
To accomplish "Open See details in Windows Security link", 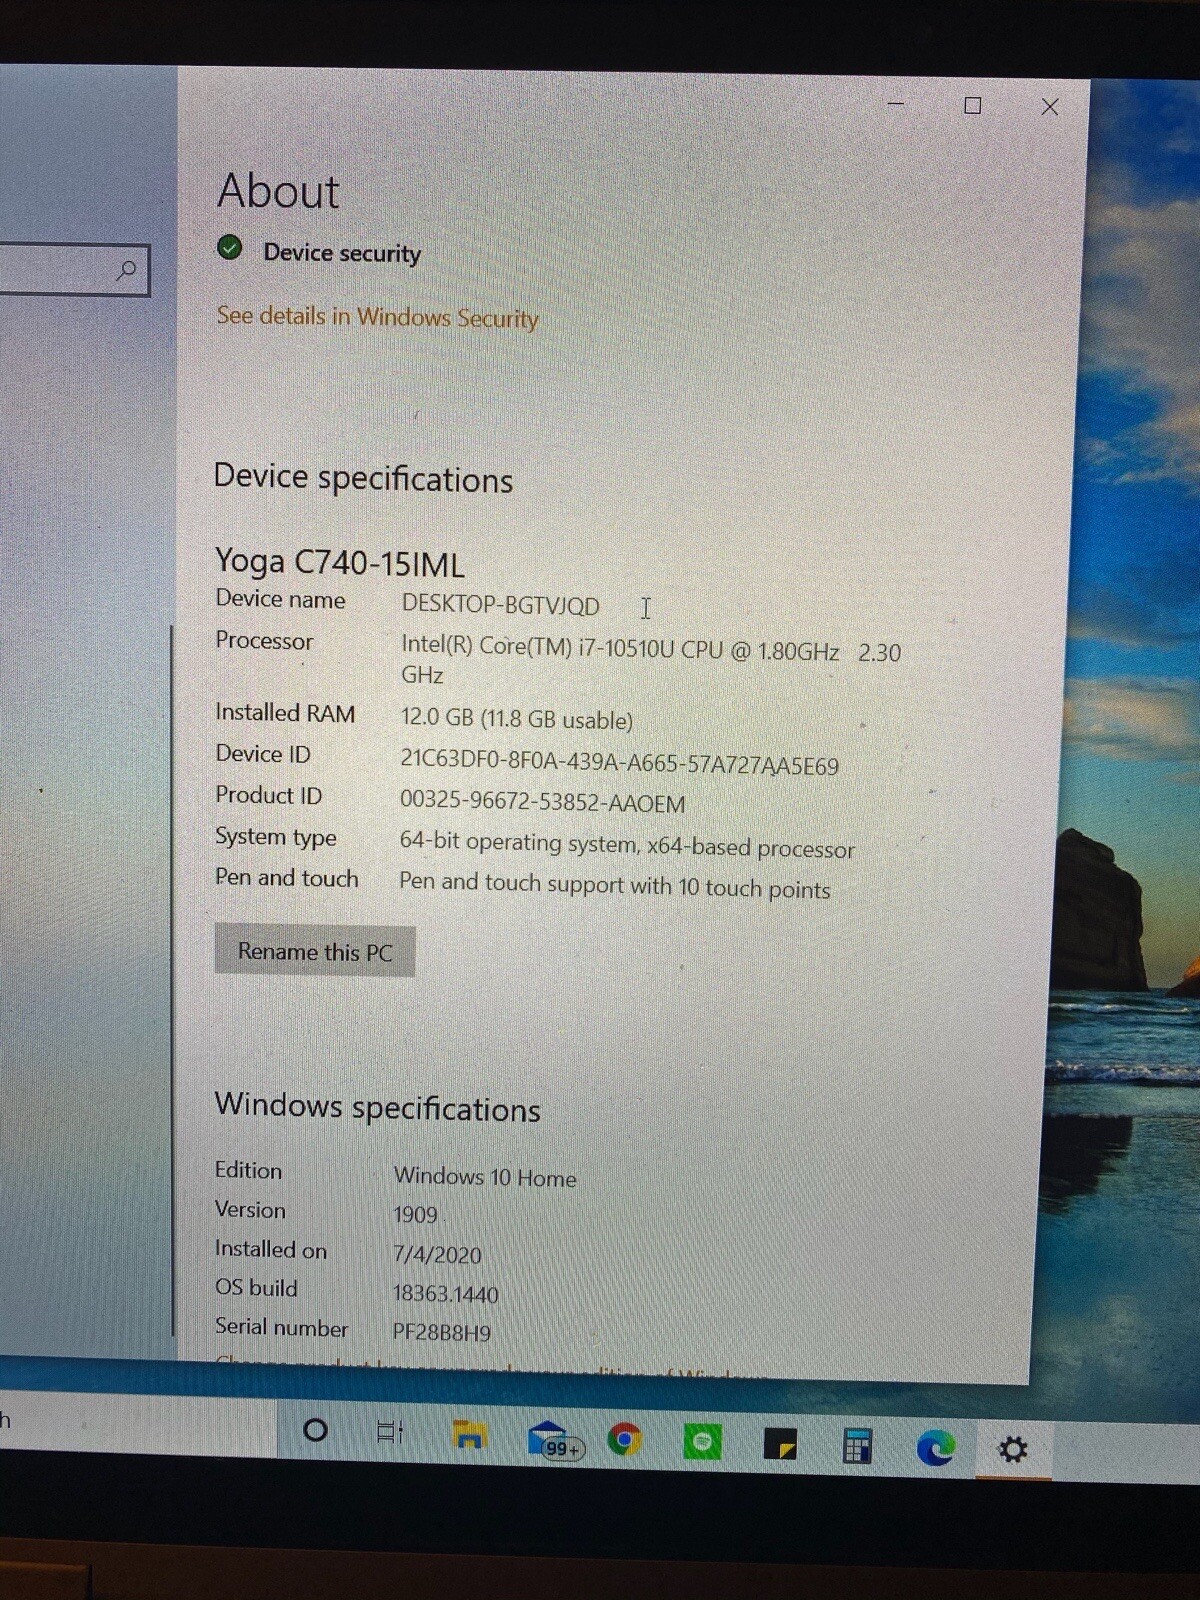I will [x=378, y=317].
